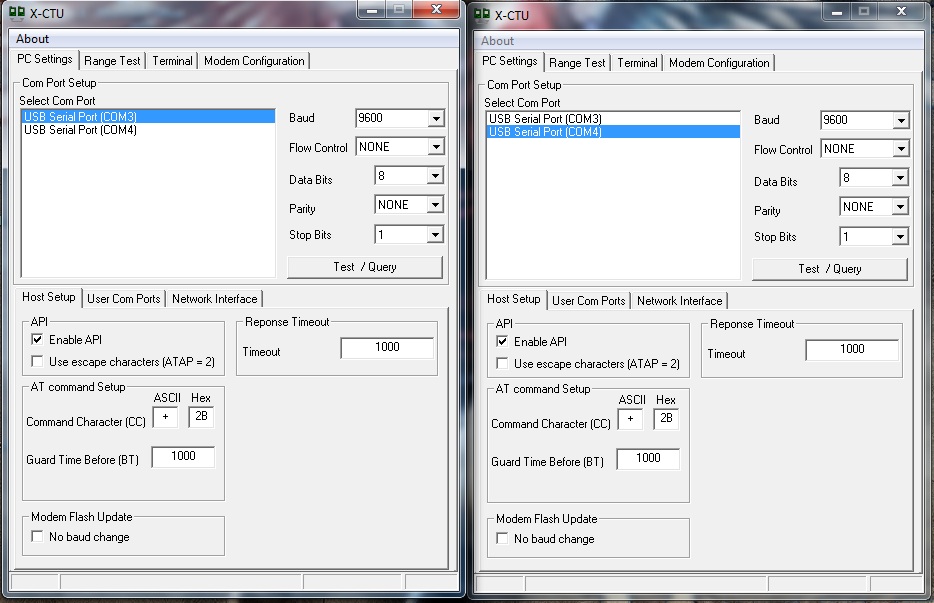Viewport: 934px width, 603px height.
Task: Click Command Character Hex field in right window
Action: 666,419
